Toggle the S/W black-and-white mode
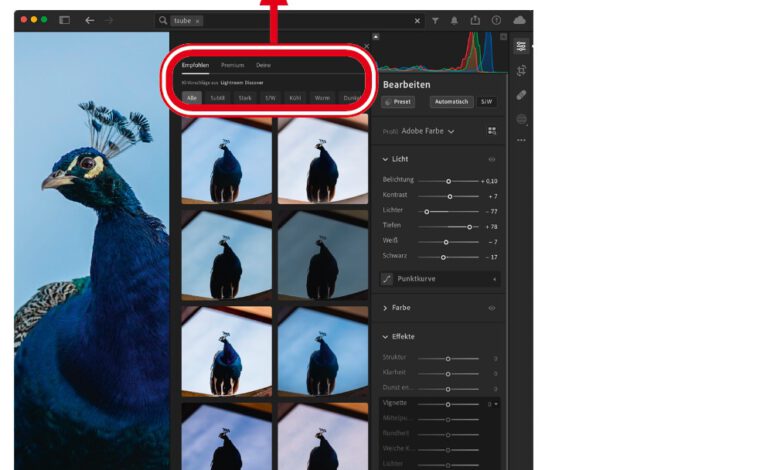Screen dimensions: 780x470 [x=487, y=102]
